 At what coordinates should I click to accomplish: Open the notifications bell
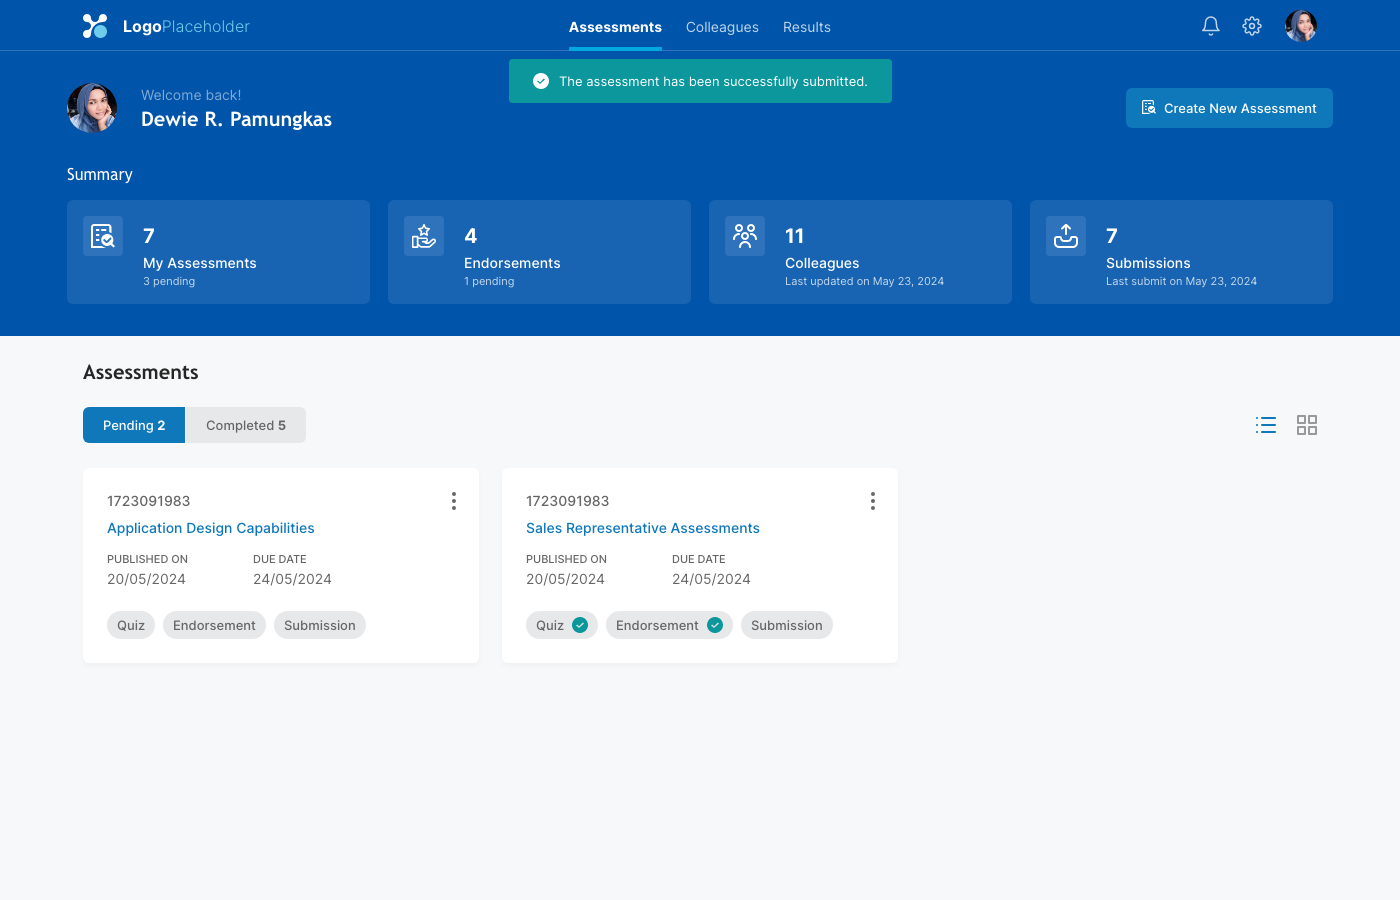(1210, 26)
